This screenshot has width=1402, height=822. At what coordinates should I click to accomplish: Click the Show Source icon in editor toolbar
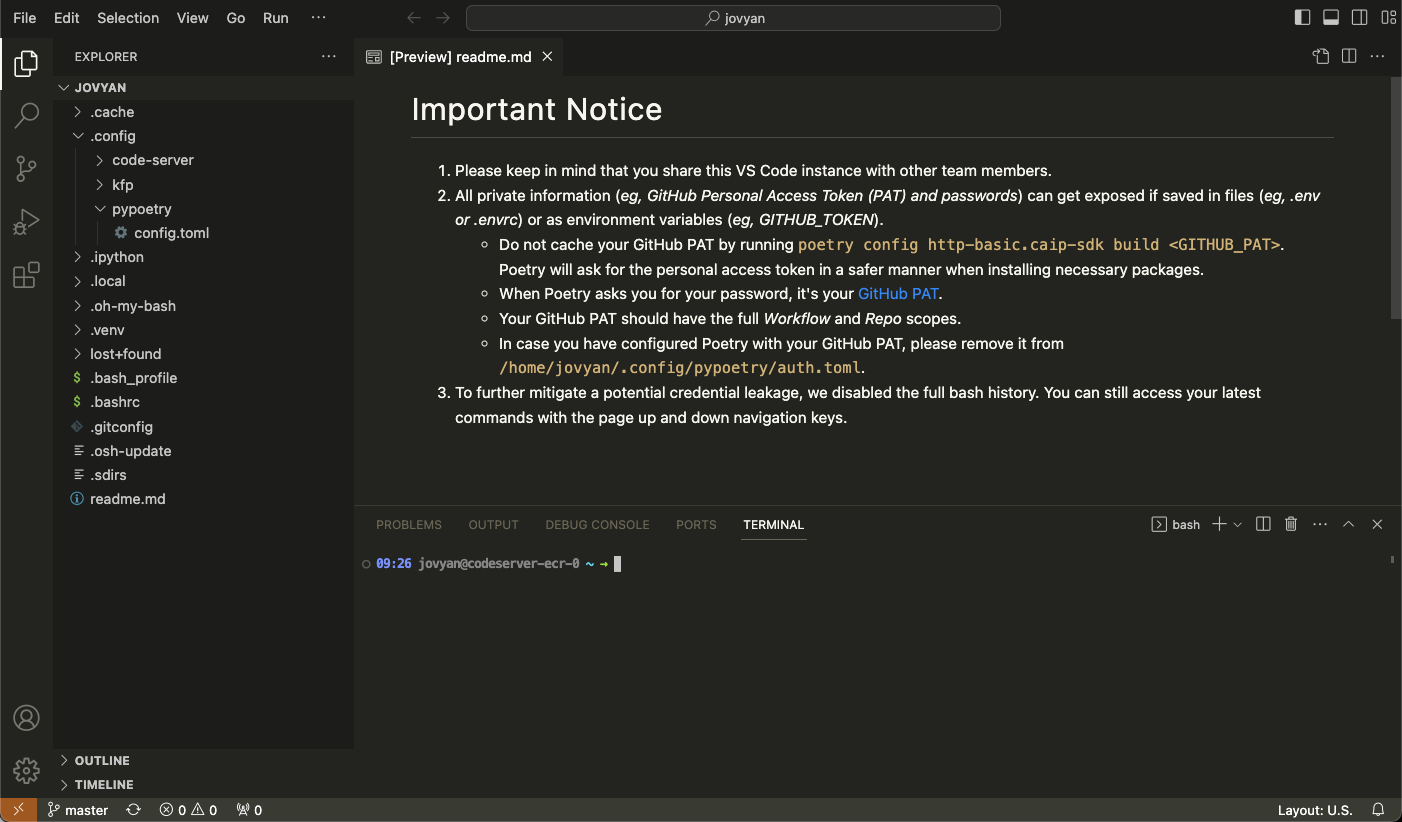pos(1321,57)
